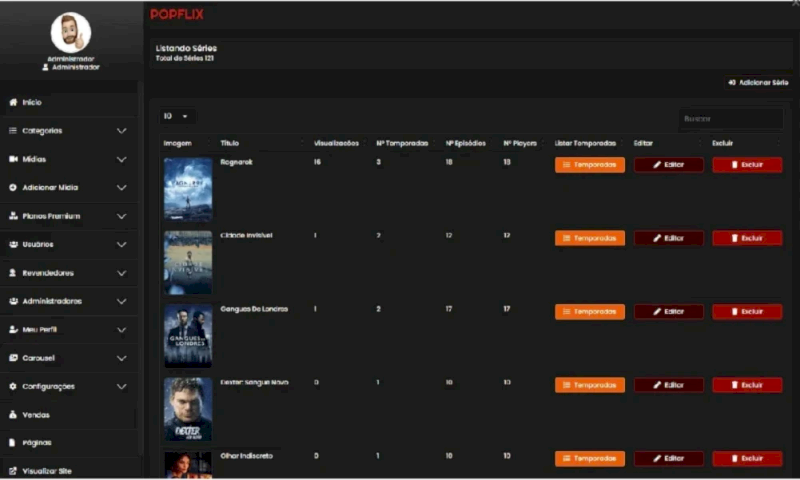Viewport: 800px width, 480px height.
Task: Click the icon beside Planos Premium
Action: point(13,216)
